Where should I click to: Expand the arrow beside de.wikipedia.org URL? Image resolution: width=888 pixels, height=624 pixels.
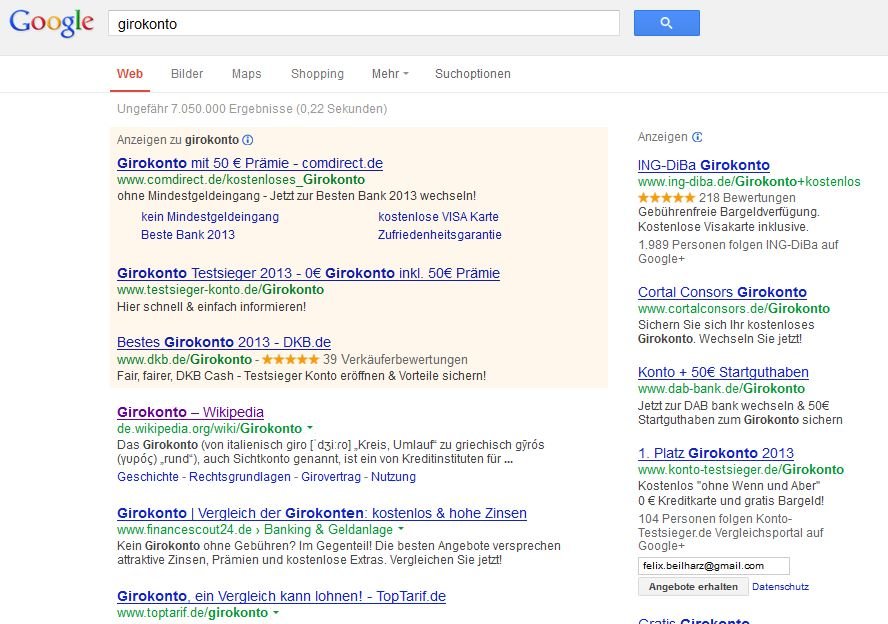[x=310, y=428]
